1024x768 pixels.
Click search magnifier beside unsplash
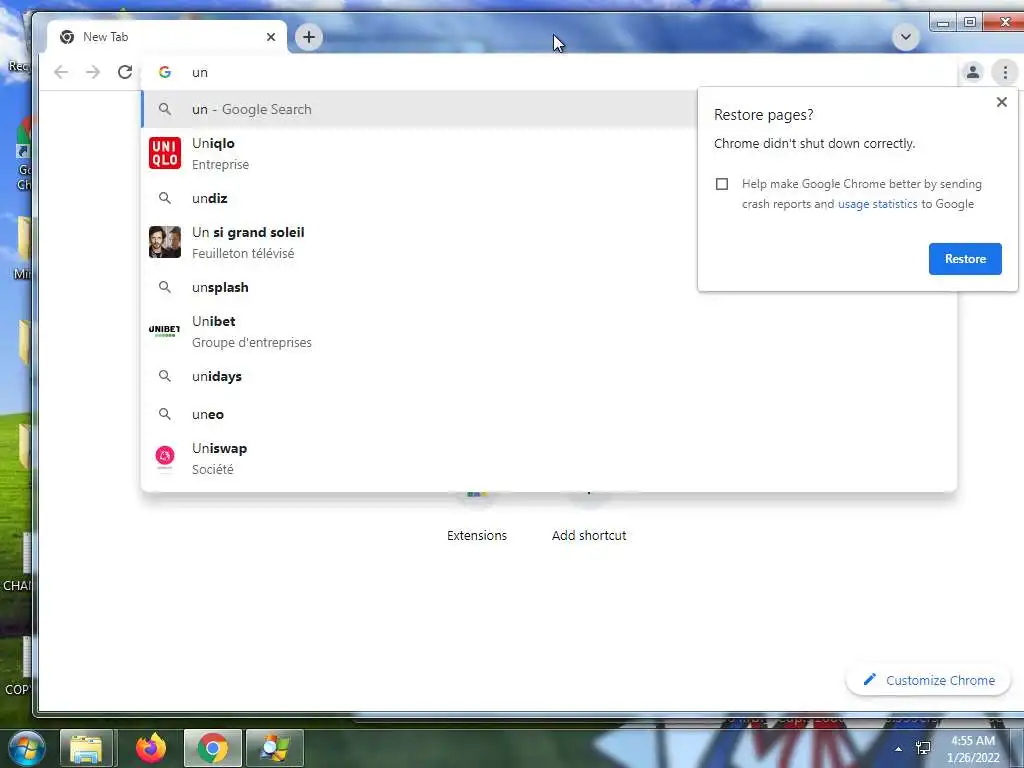tap(165, 287)
